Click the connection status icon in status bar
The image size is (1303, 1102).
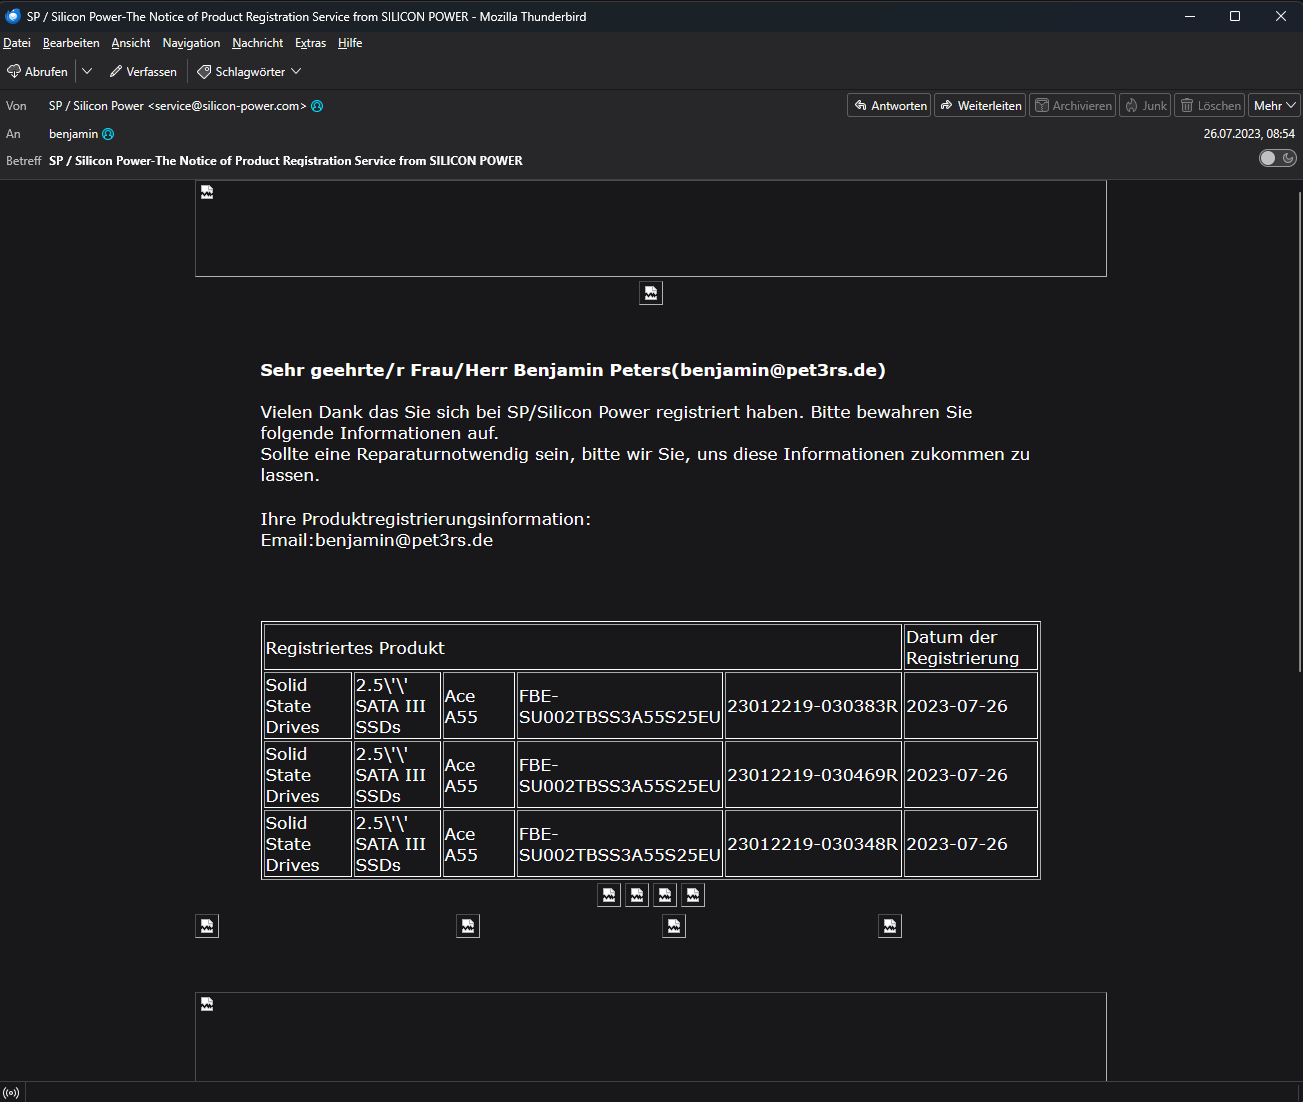tap(11, 1092)
